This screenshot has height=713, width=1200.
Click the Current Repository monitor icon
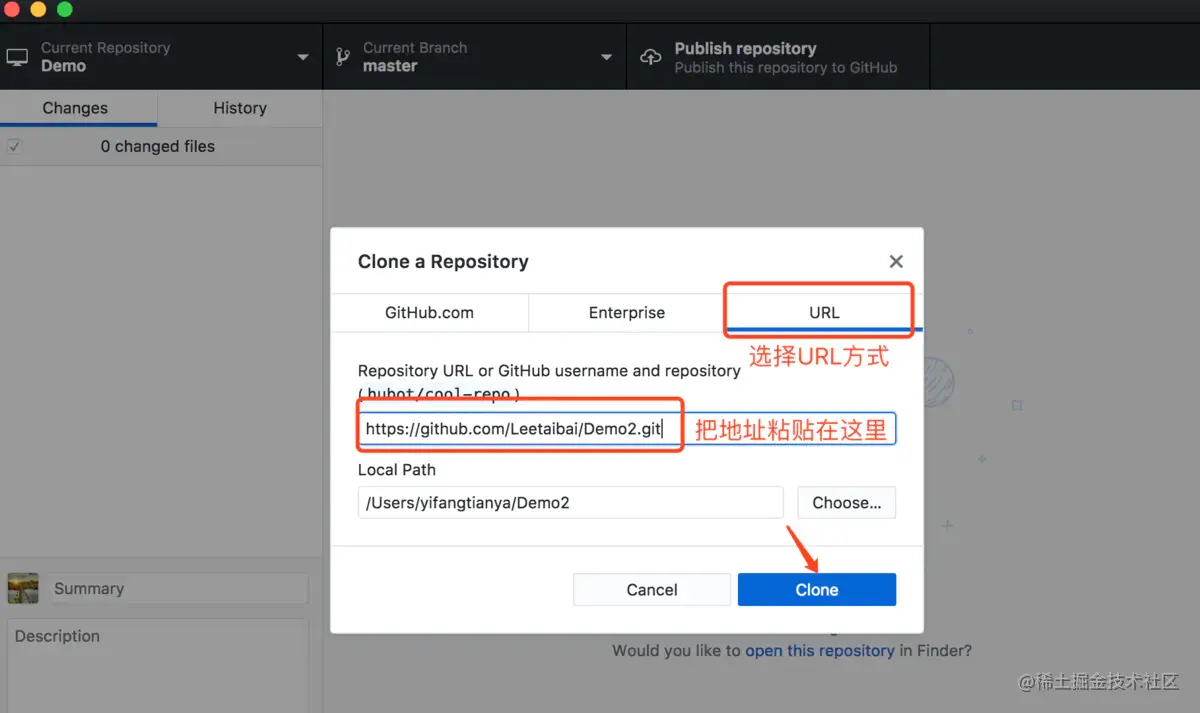(x=17, y=57)
